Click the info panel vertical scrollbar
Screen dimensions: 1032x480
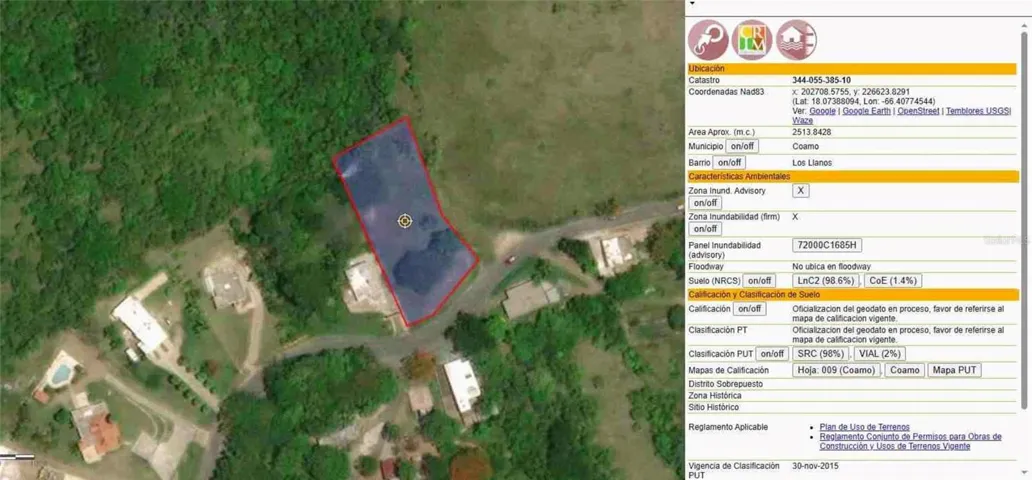click(x=1025, y=217)
